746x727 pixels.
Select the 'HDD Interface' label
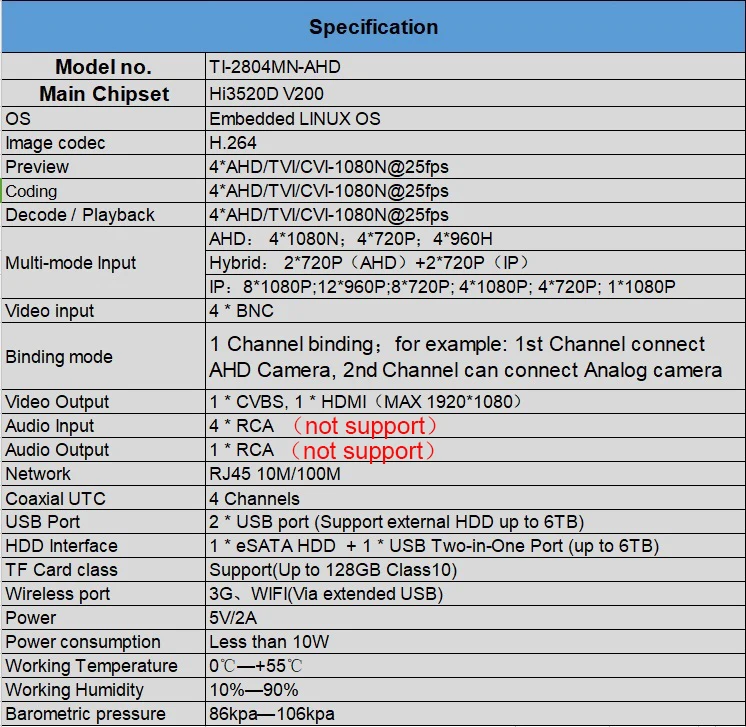pyautogui.click(x=61, y=546)
